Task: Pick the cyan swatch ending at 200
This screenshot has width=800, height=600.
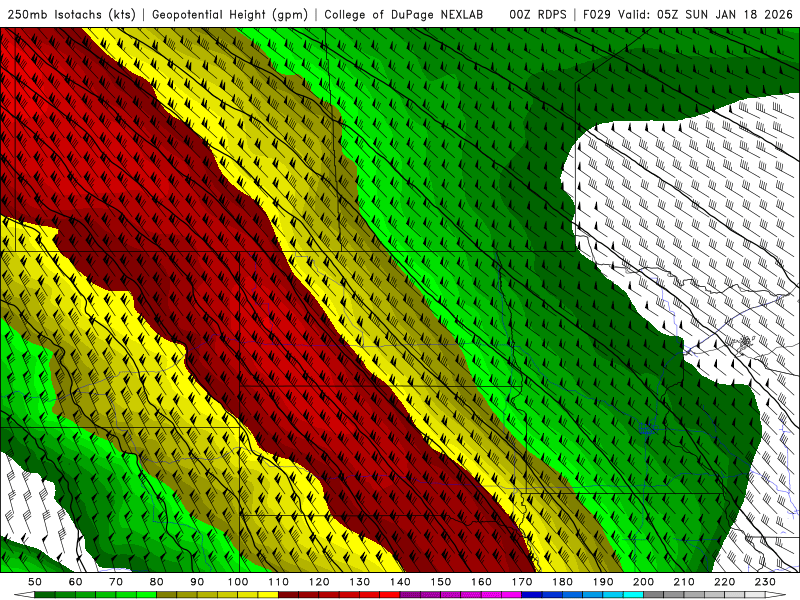Action: click(x=633, y=594)
